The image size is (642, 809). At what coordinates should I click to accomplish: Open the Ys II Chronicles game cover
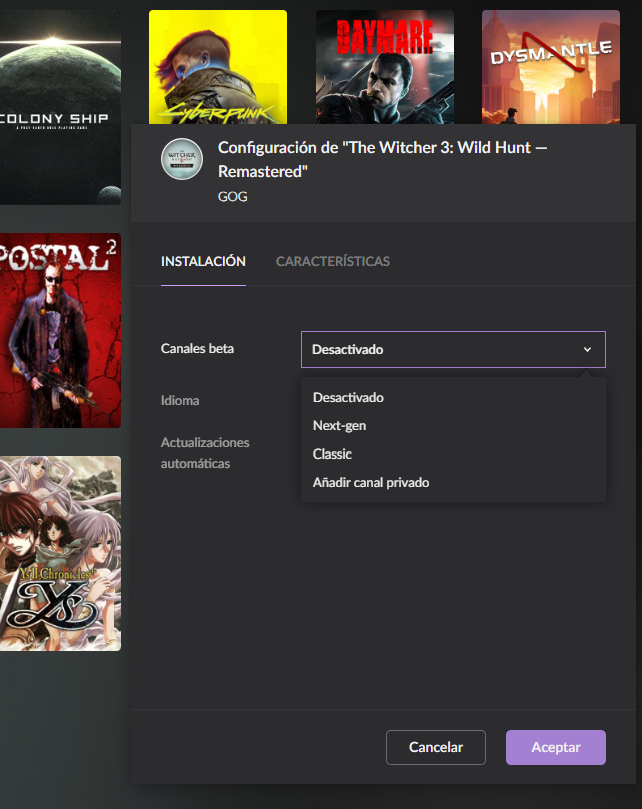click(60, 553)
